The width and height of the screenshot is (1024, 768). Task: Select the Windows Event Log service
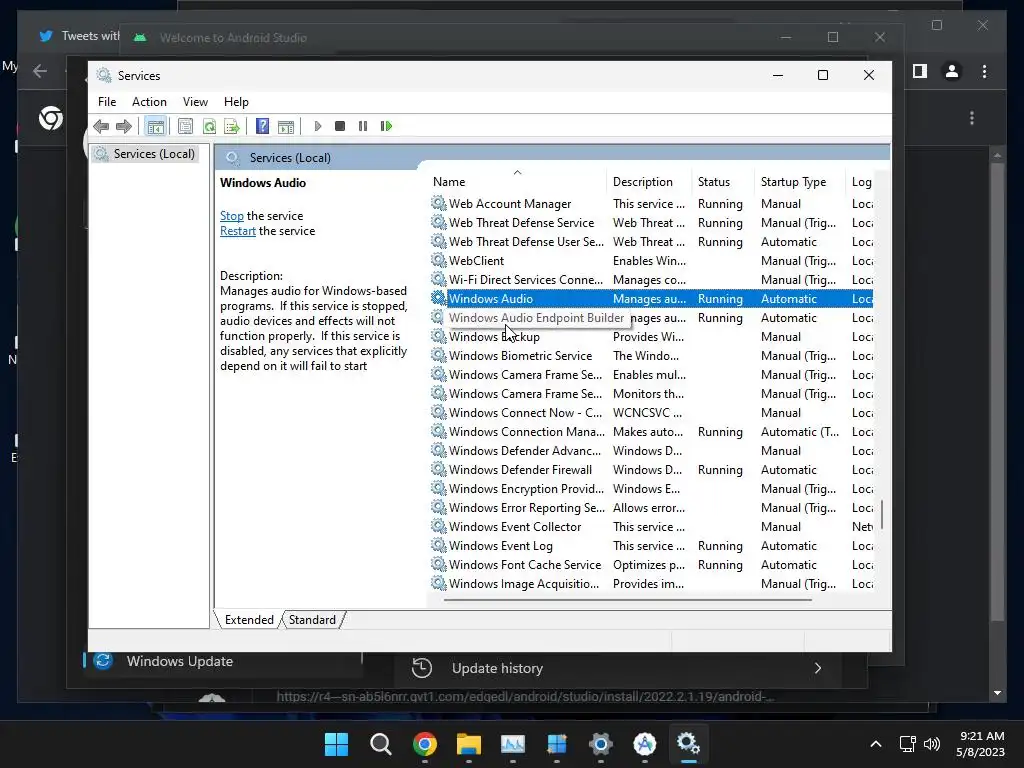[651, 545]
